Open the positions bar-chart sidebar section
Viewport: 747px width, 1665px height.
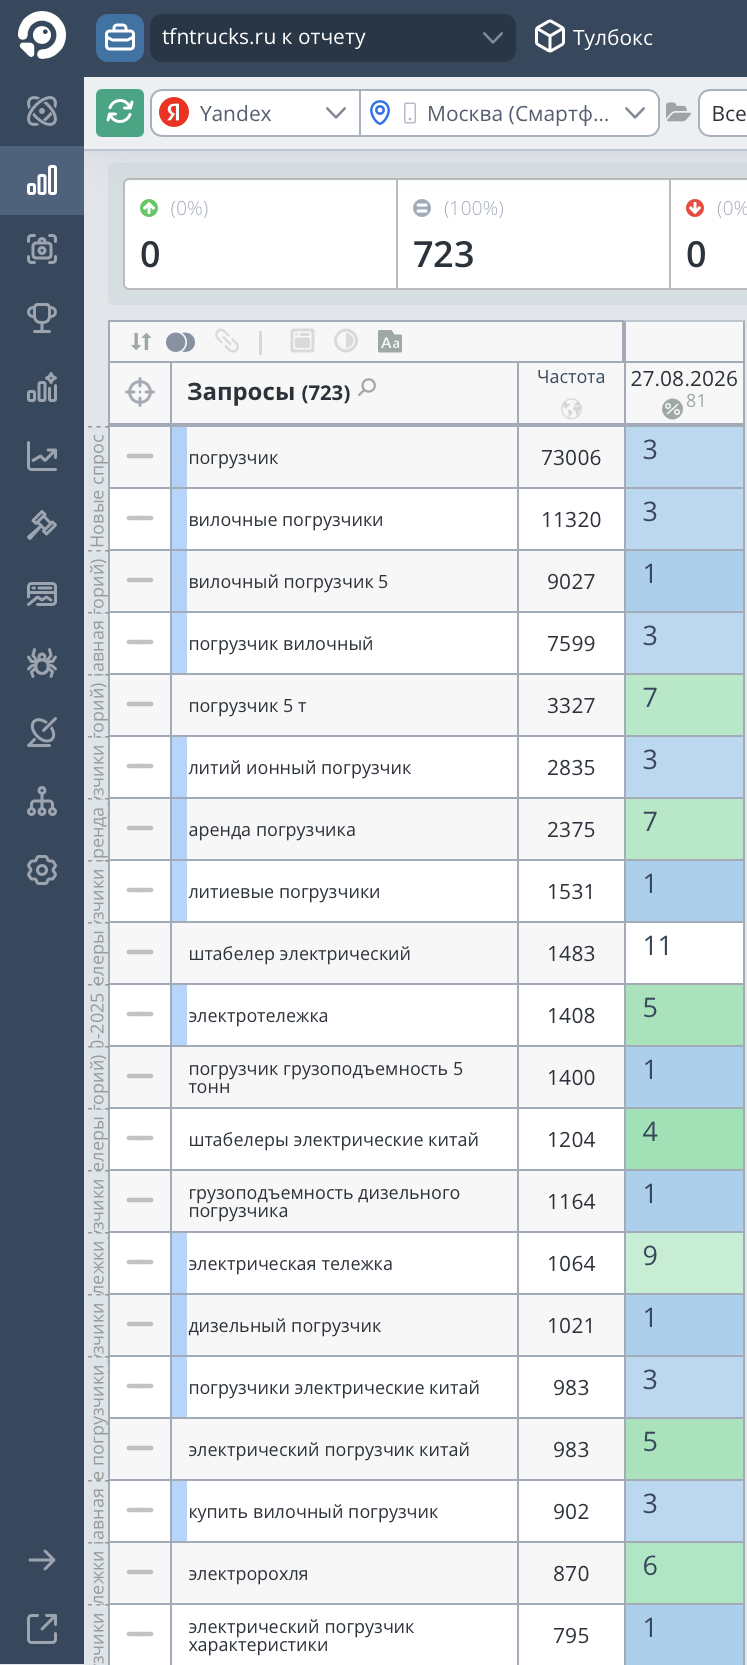[42, 180]
